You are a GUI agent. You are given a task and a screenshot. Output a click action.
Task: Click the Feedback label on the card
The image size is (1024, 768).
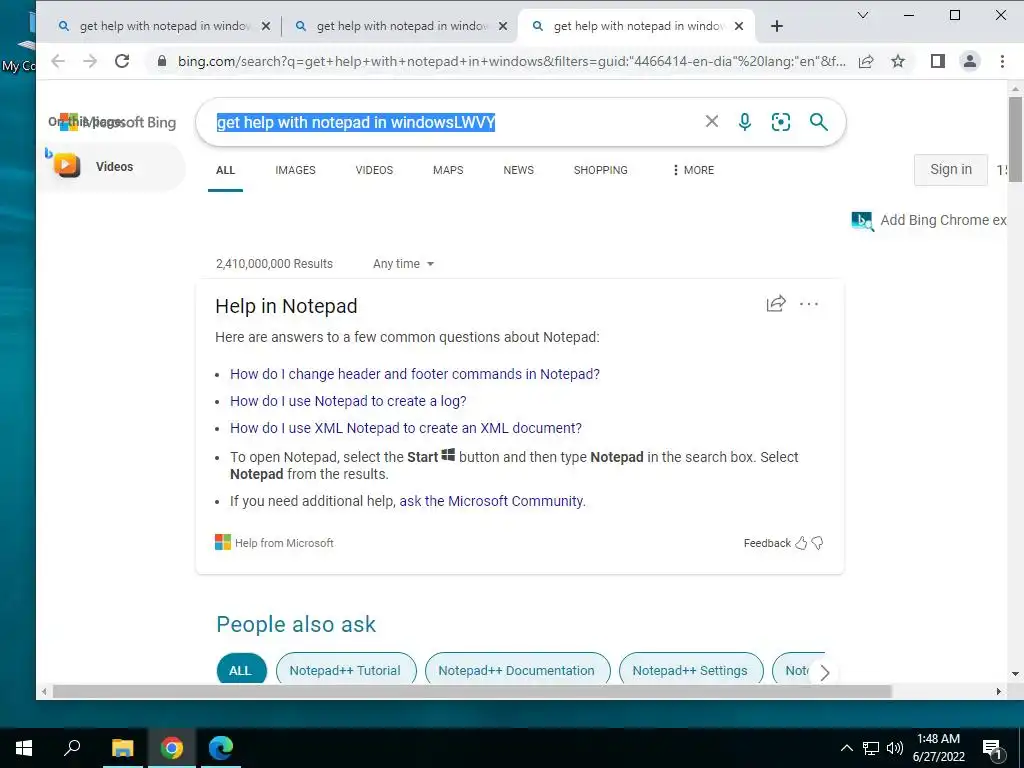[767, 543]
